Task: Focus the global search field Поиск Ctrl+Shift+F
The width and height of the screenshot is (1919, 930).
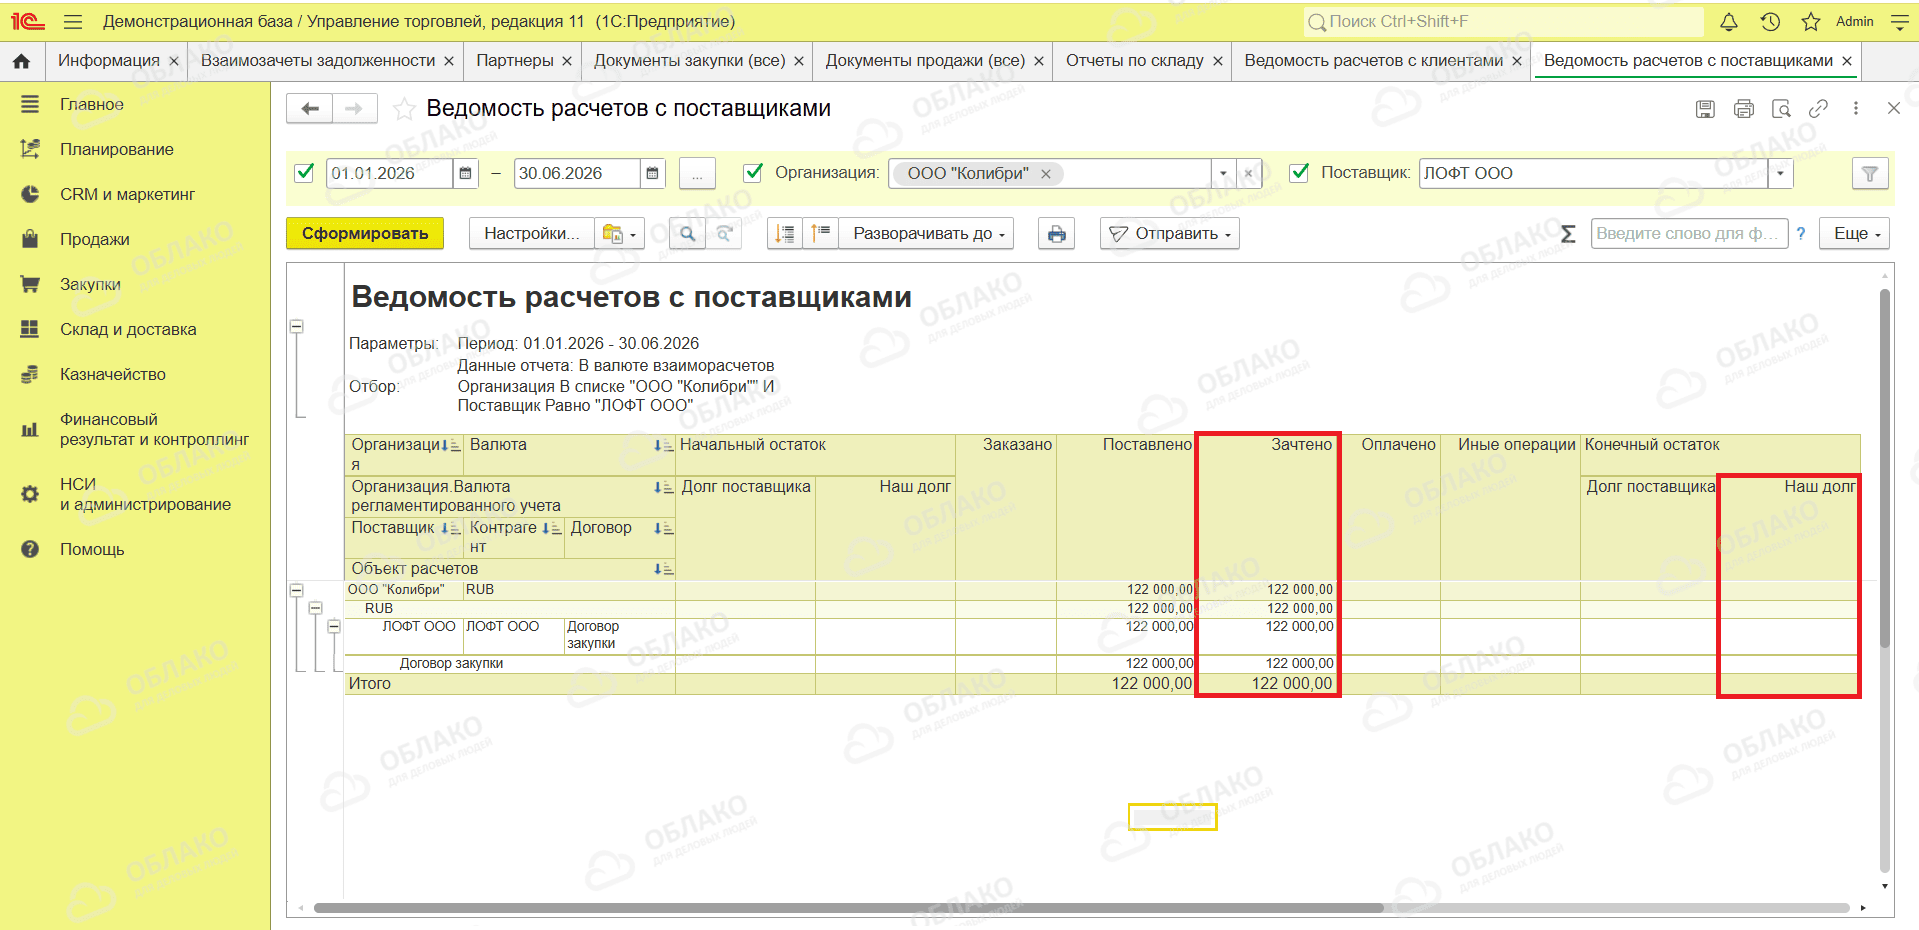Action: click(1504, 22)
